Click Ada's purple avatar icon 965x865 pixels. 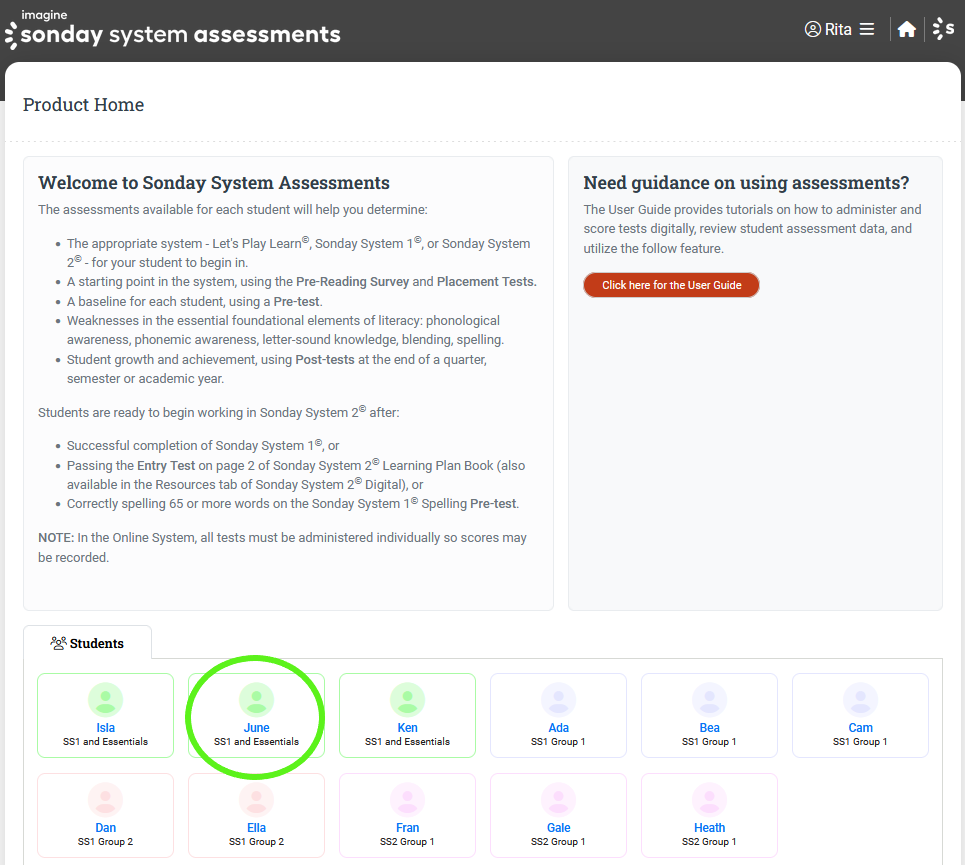pyautogui.click(x=559, y=699)
